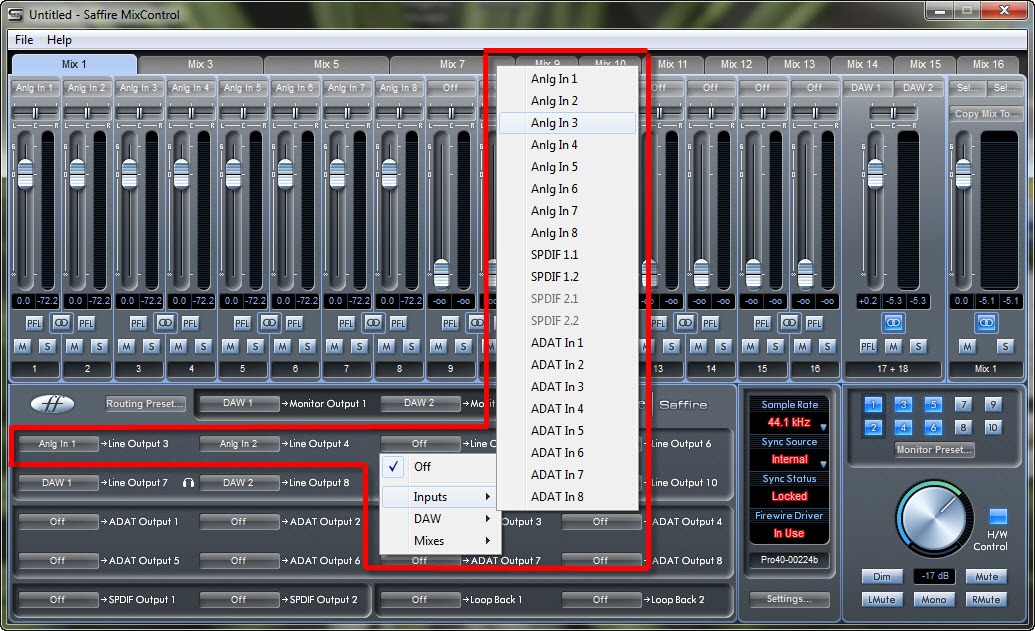Toggle stereo link on Mix 1 master strip
The width and height of the screenshot is (1035, 631).
click(x=986, y=323)
